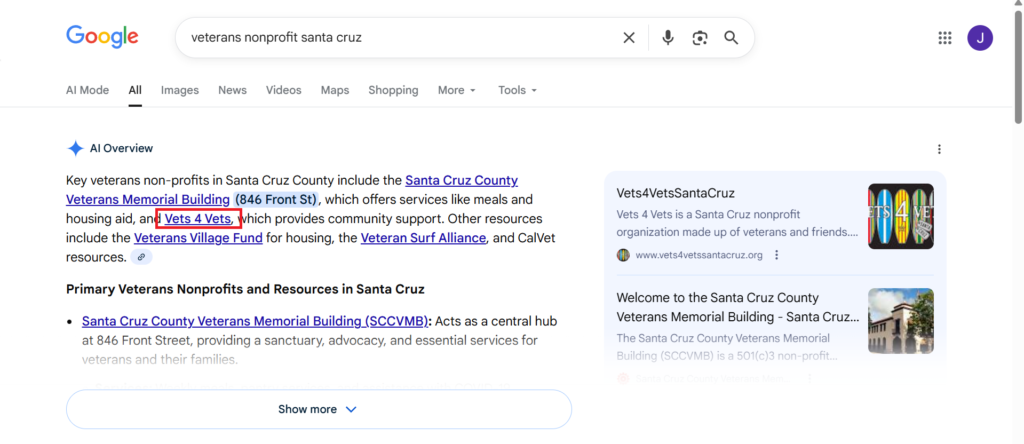Switch to AI Mode

click(x=87, y=90)
